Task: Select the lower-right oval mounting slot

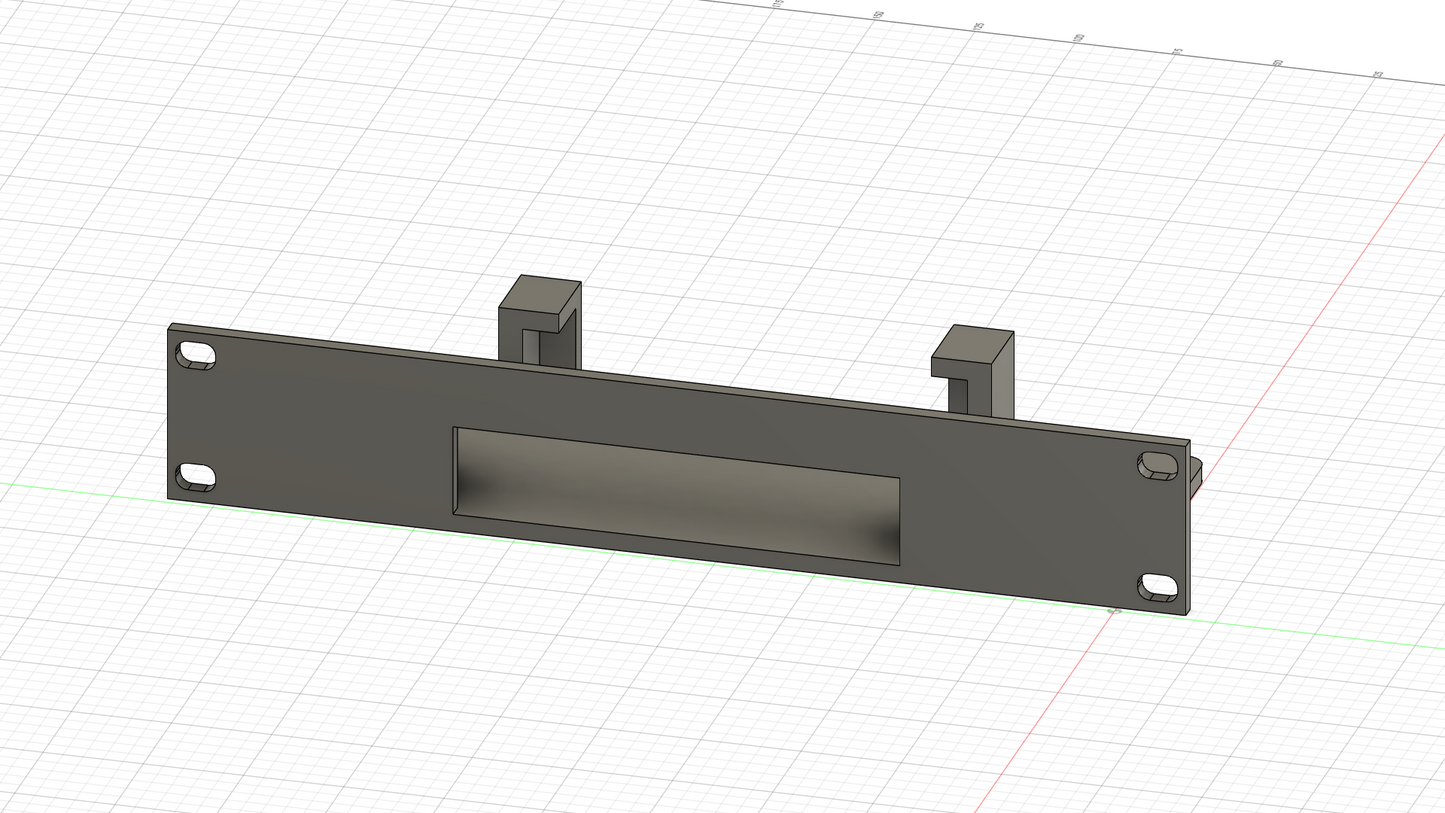Action: click(x=1159, y=586)
